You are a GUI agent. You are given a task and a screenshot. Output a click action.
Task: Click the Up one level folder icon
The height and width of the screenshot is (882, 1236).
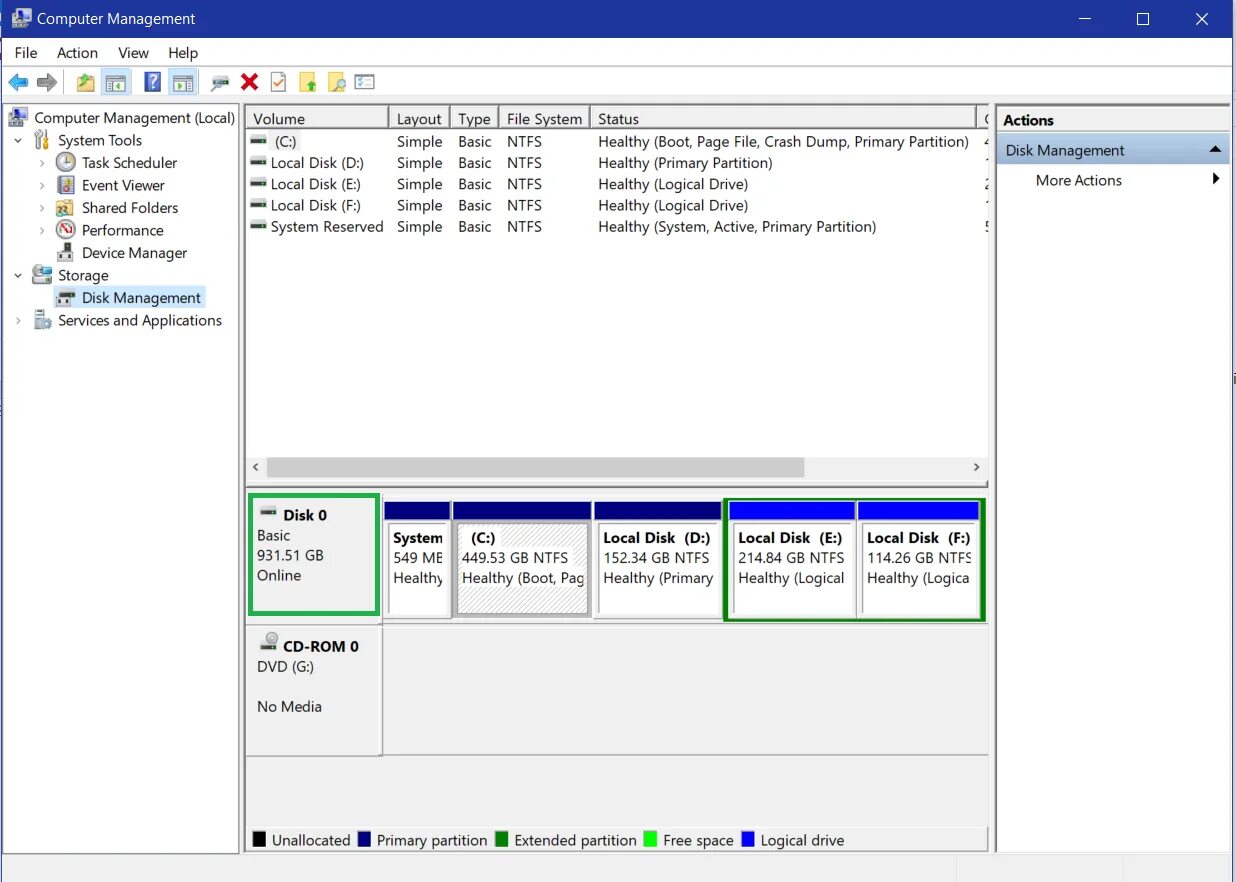pos(86,82)
